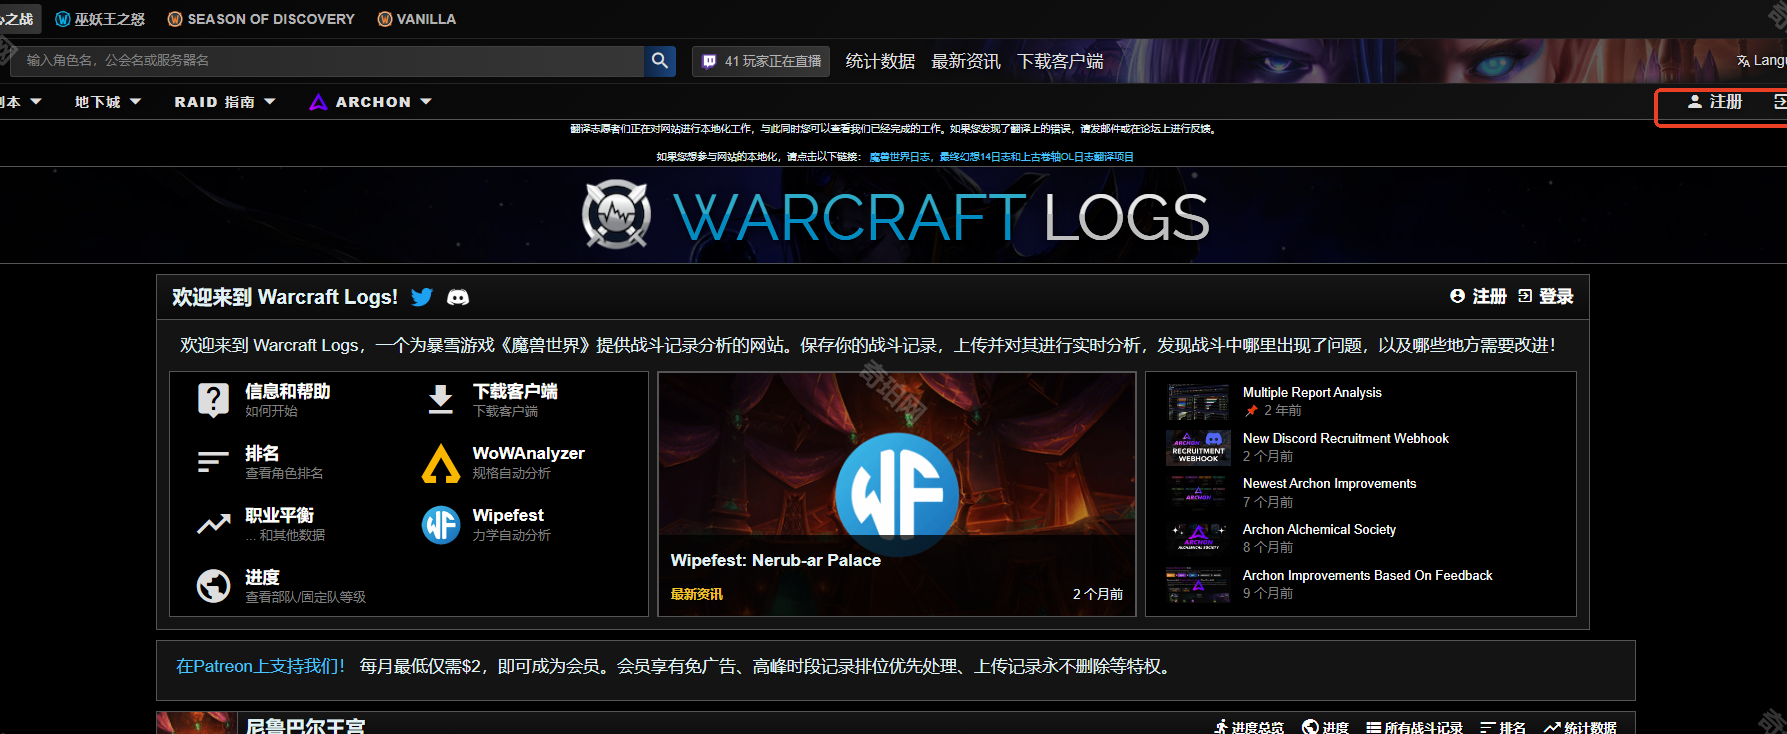Focus the character/guild search input field
1787x734 pixels.
328,61
